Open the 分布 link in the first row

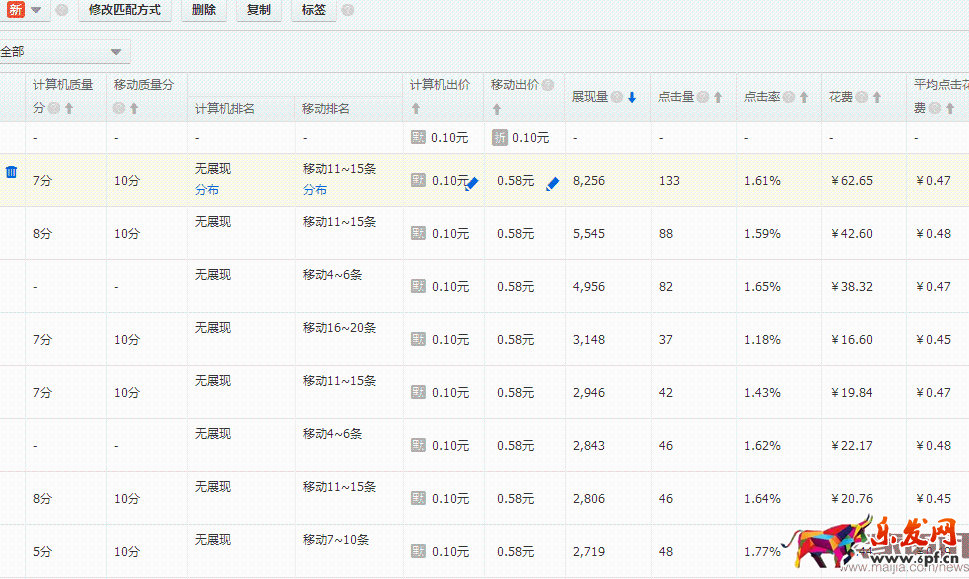206,189
